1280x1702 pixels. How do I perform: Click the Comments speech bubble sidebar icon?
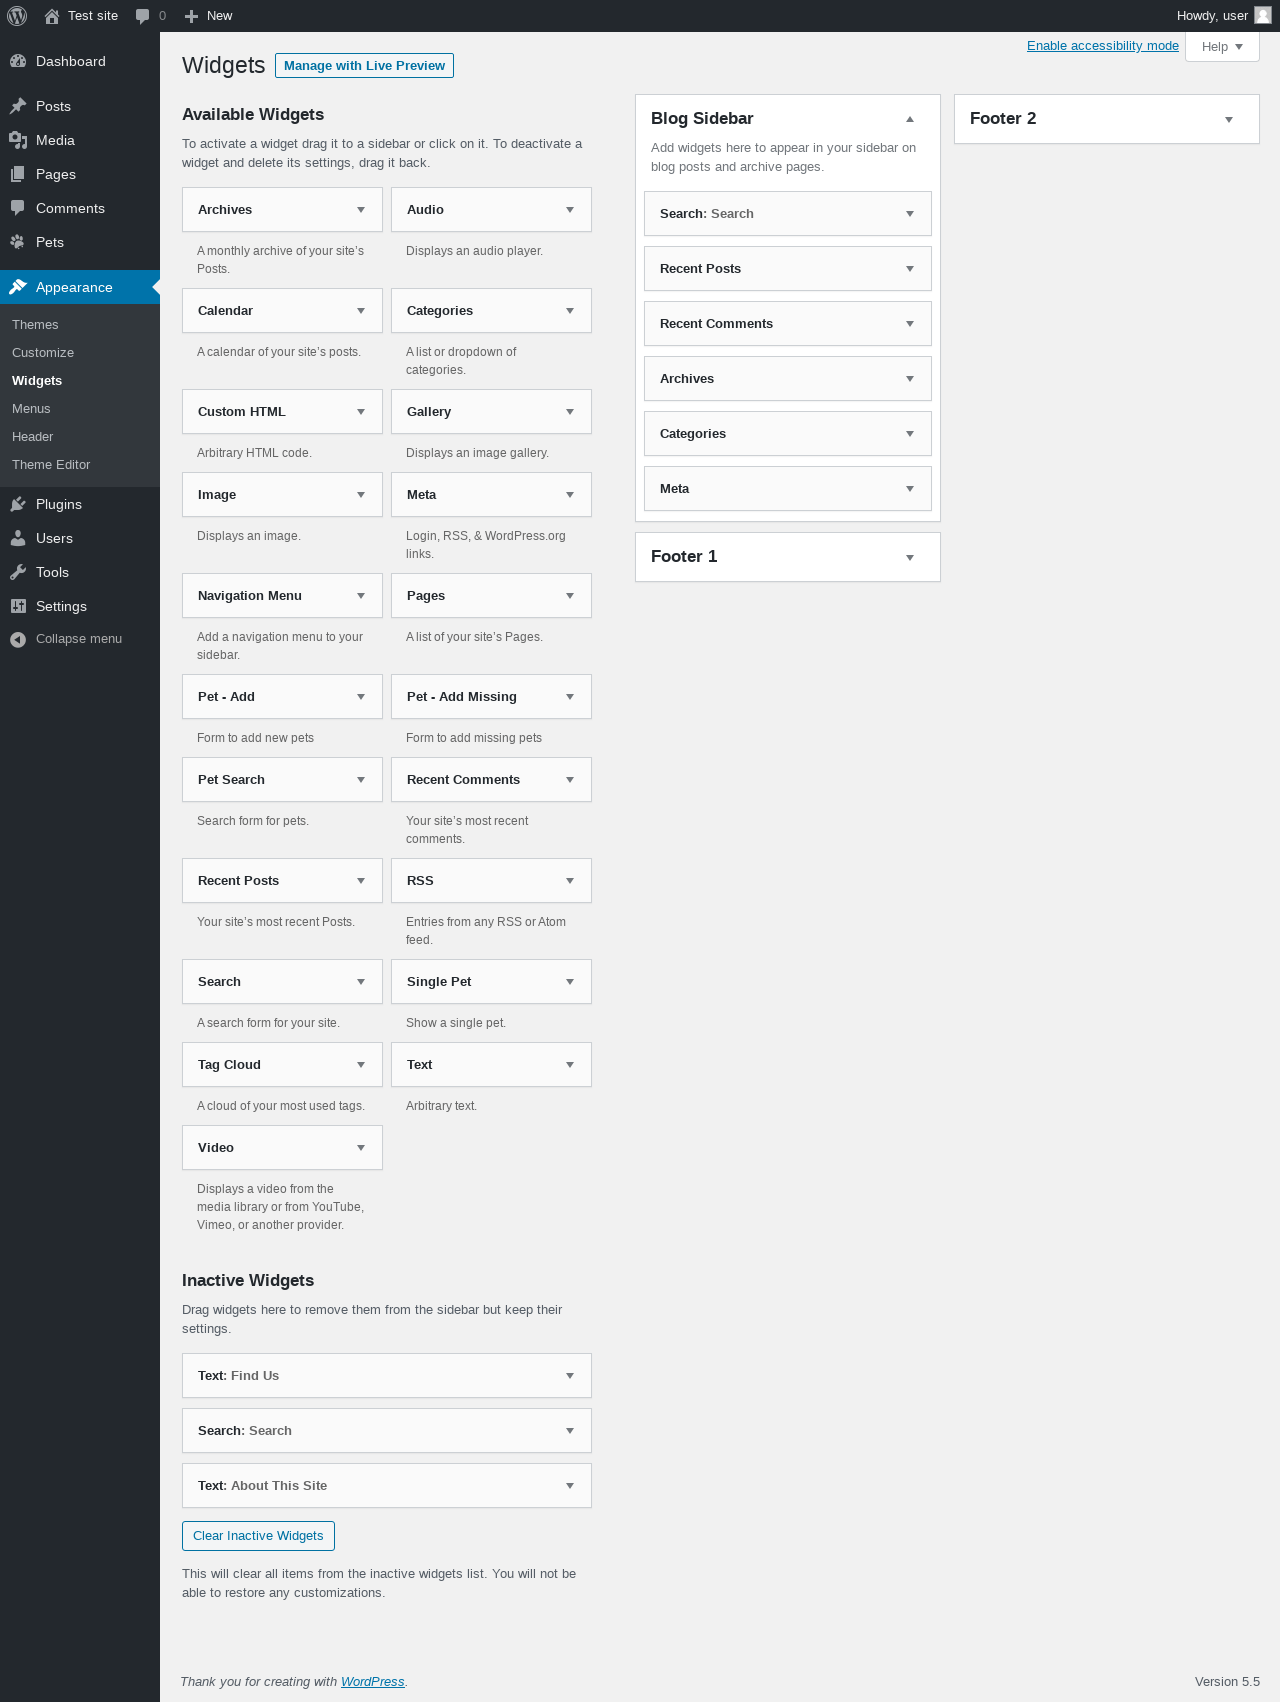[18, 208]
